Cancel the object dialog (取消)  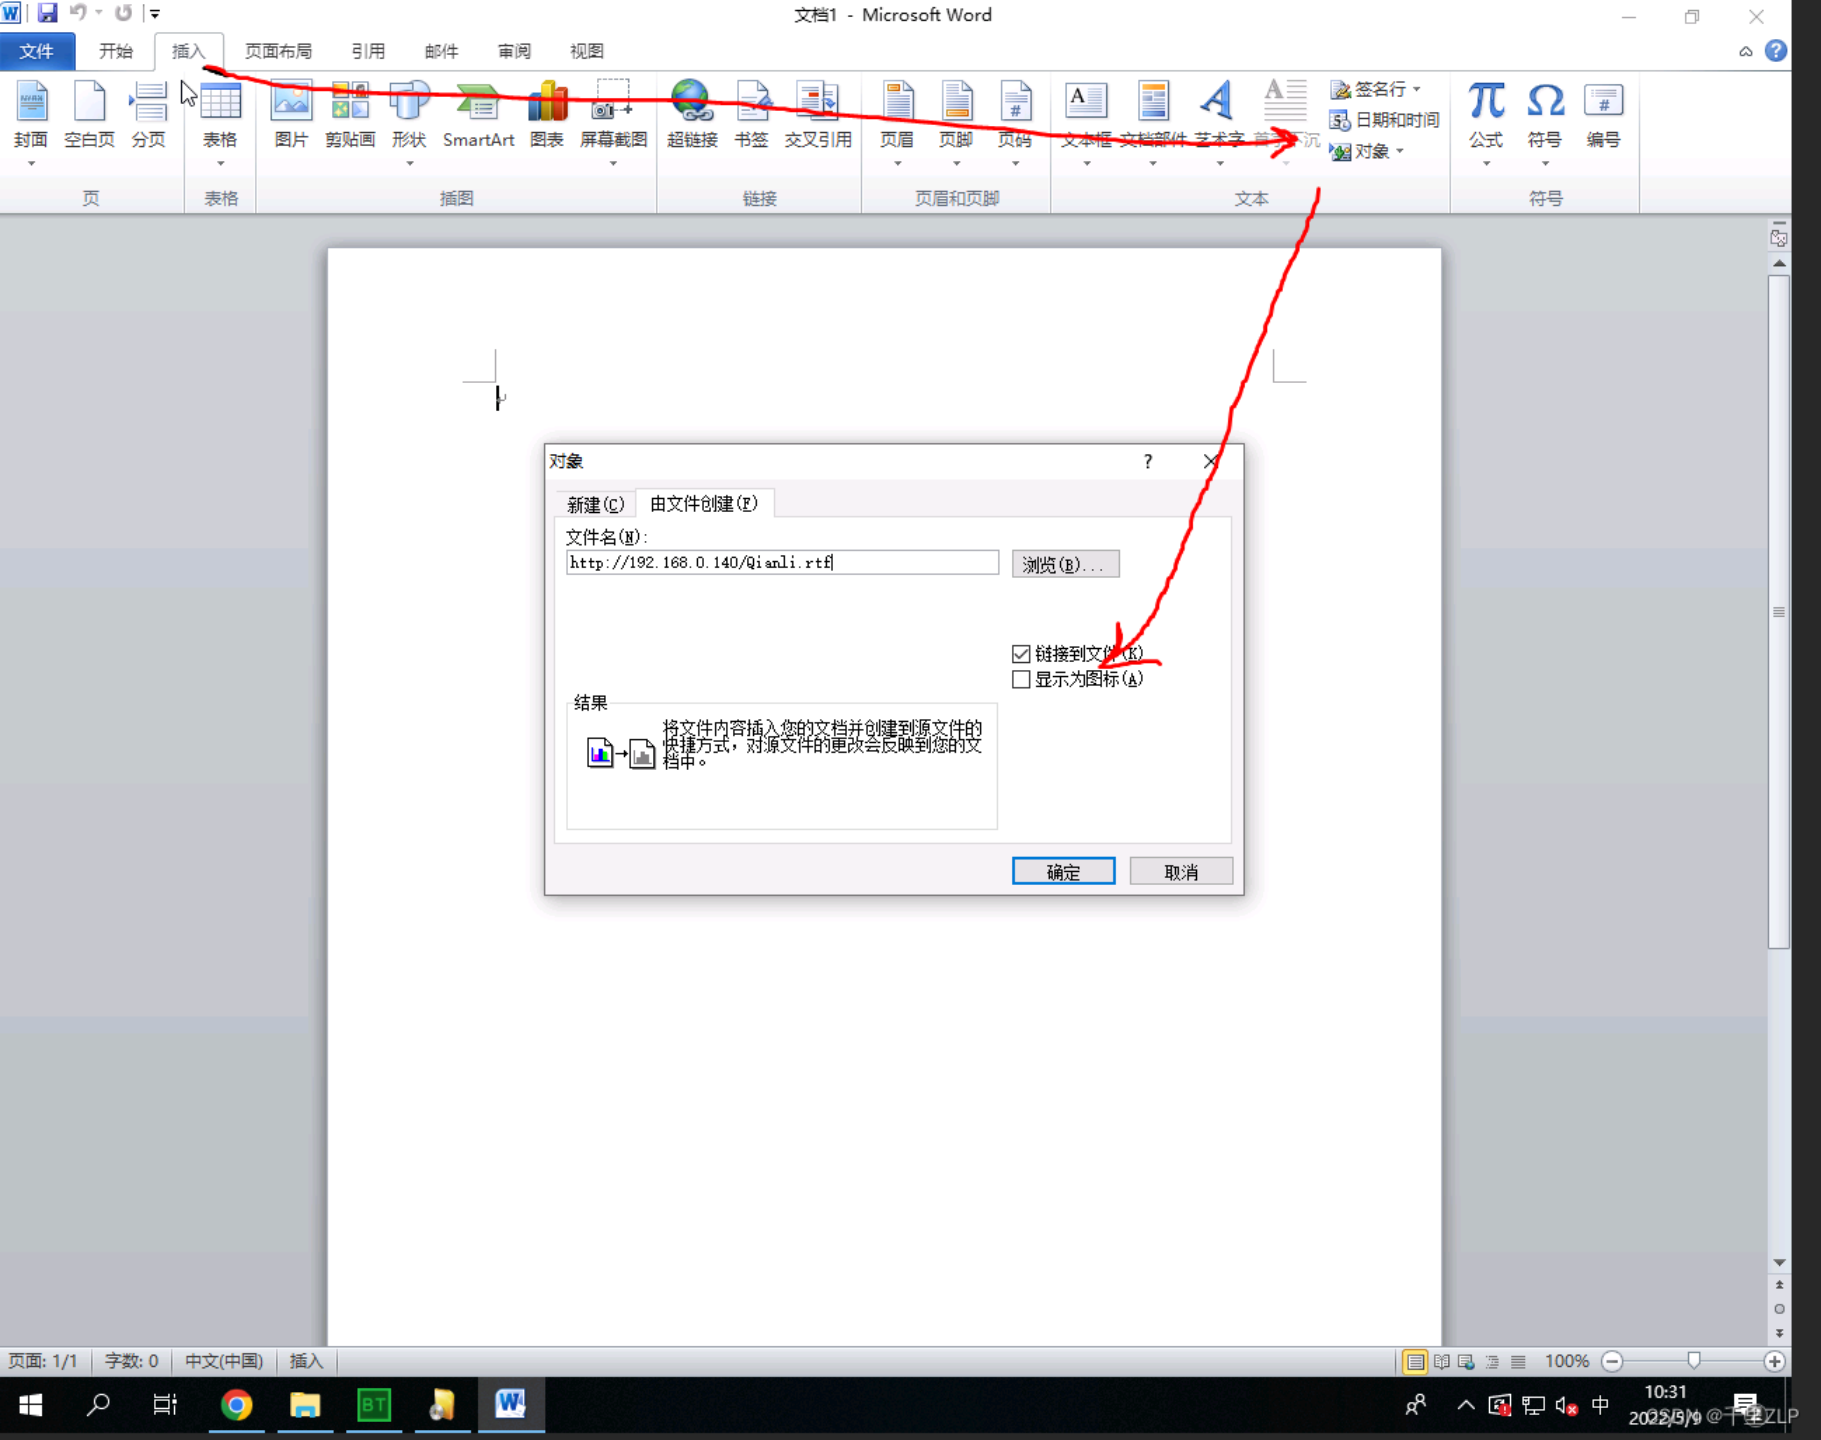[1181, 872]
